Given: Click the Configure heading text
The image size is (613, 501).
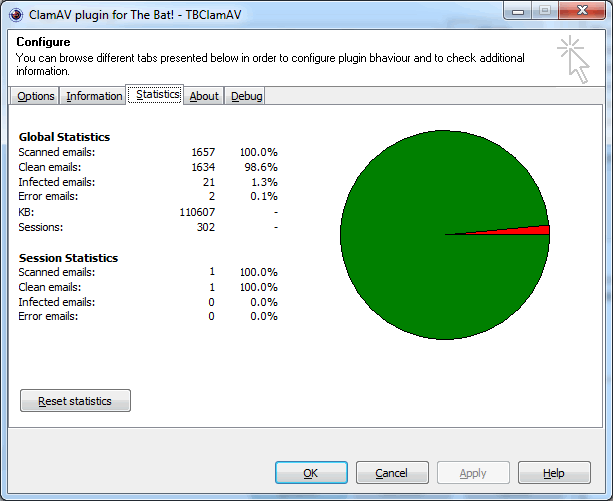Looking at the screenshot, I should [x=43, y=42].
